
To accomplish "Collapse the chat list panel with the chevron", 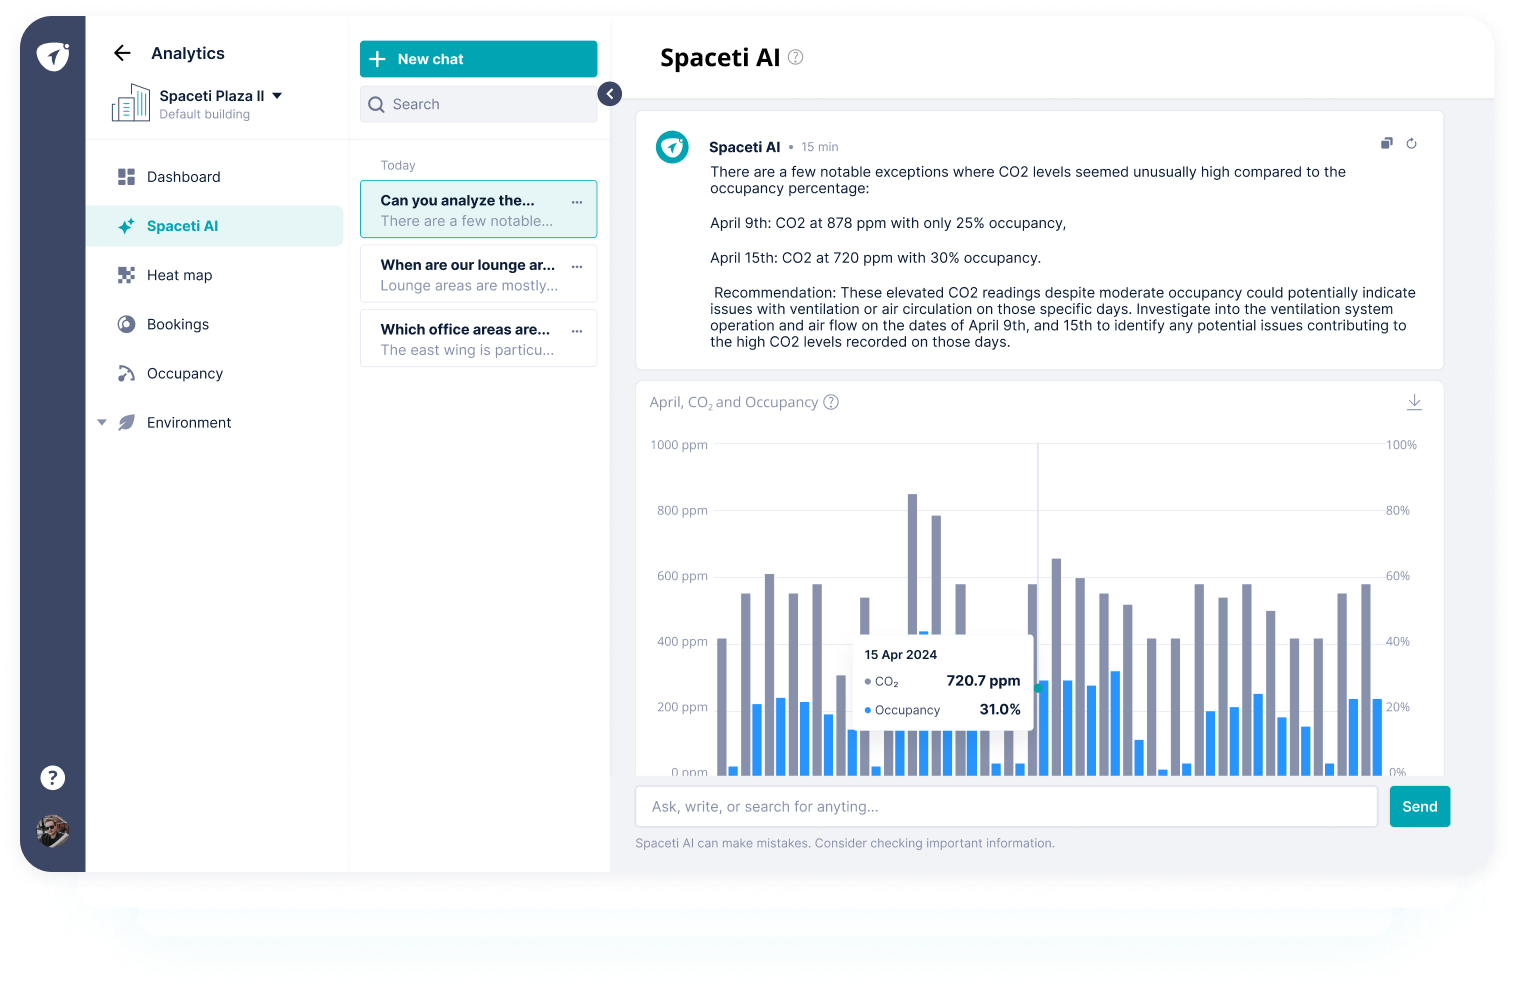I will point(610,94).
